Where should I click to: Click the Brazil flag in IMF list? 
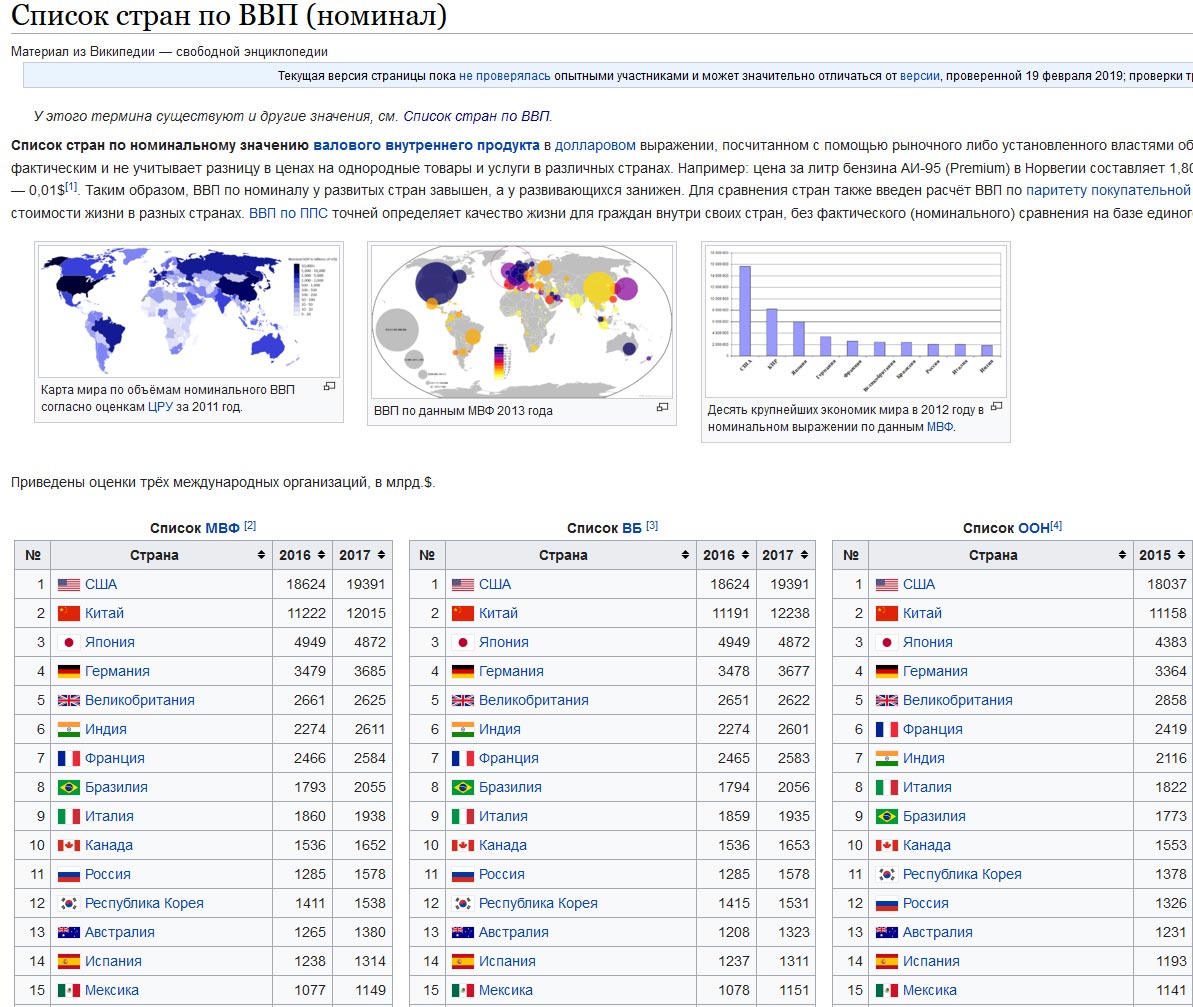[x=68, y=787]
